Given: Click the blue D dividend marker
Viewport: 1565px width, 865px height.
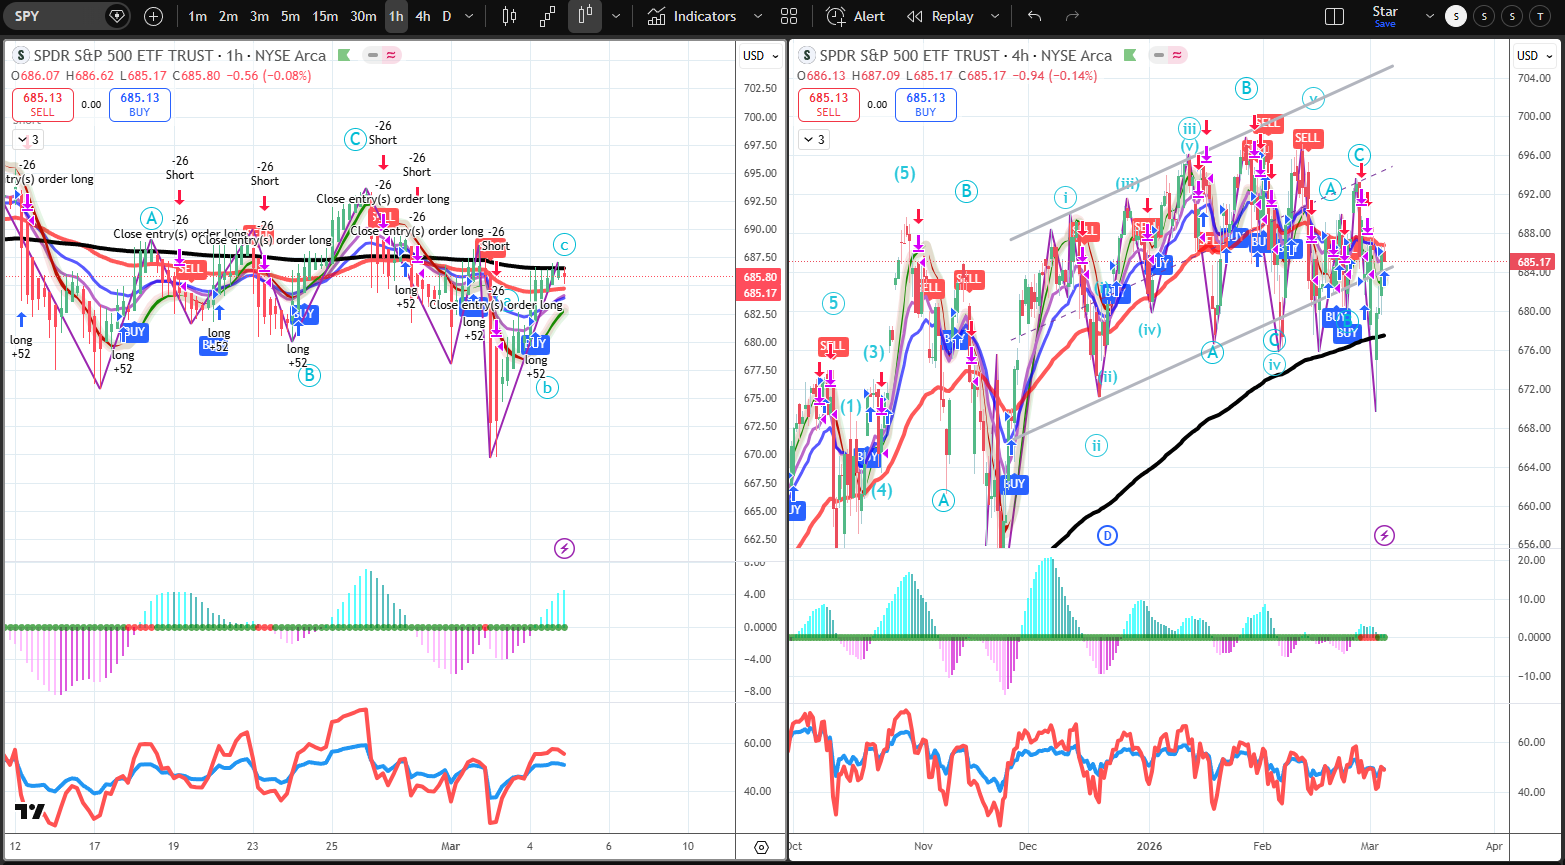Looking at the screenshot, I should (x=1106, y=535).
